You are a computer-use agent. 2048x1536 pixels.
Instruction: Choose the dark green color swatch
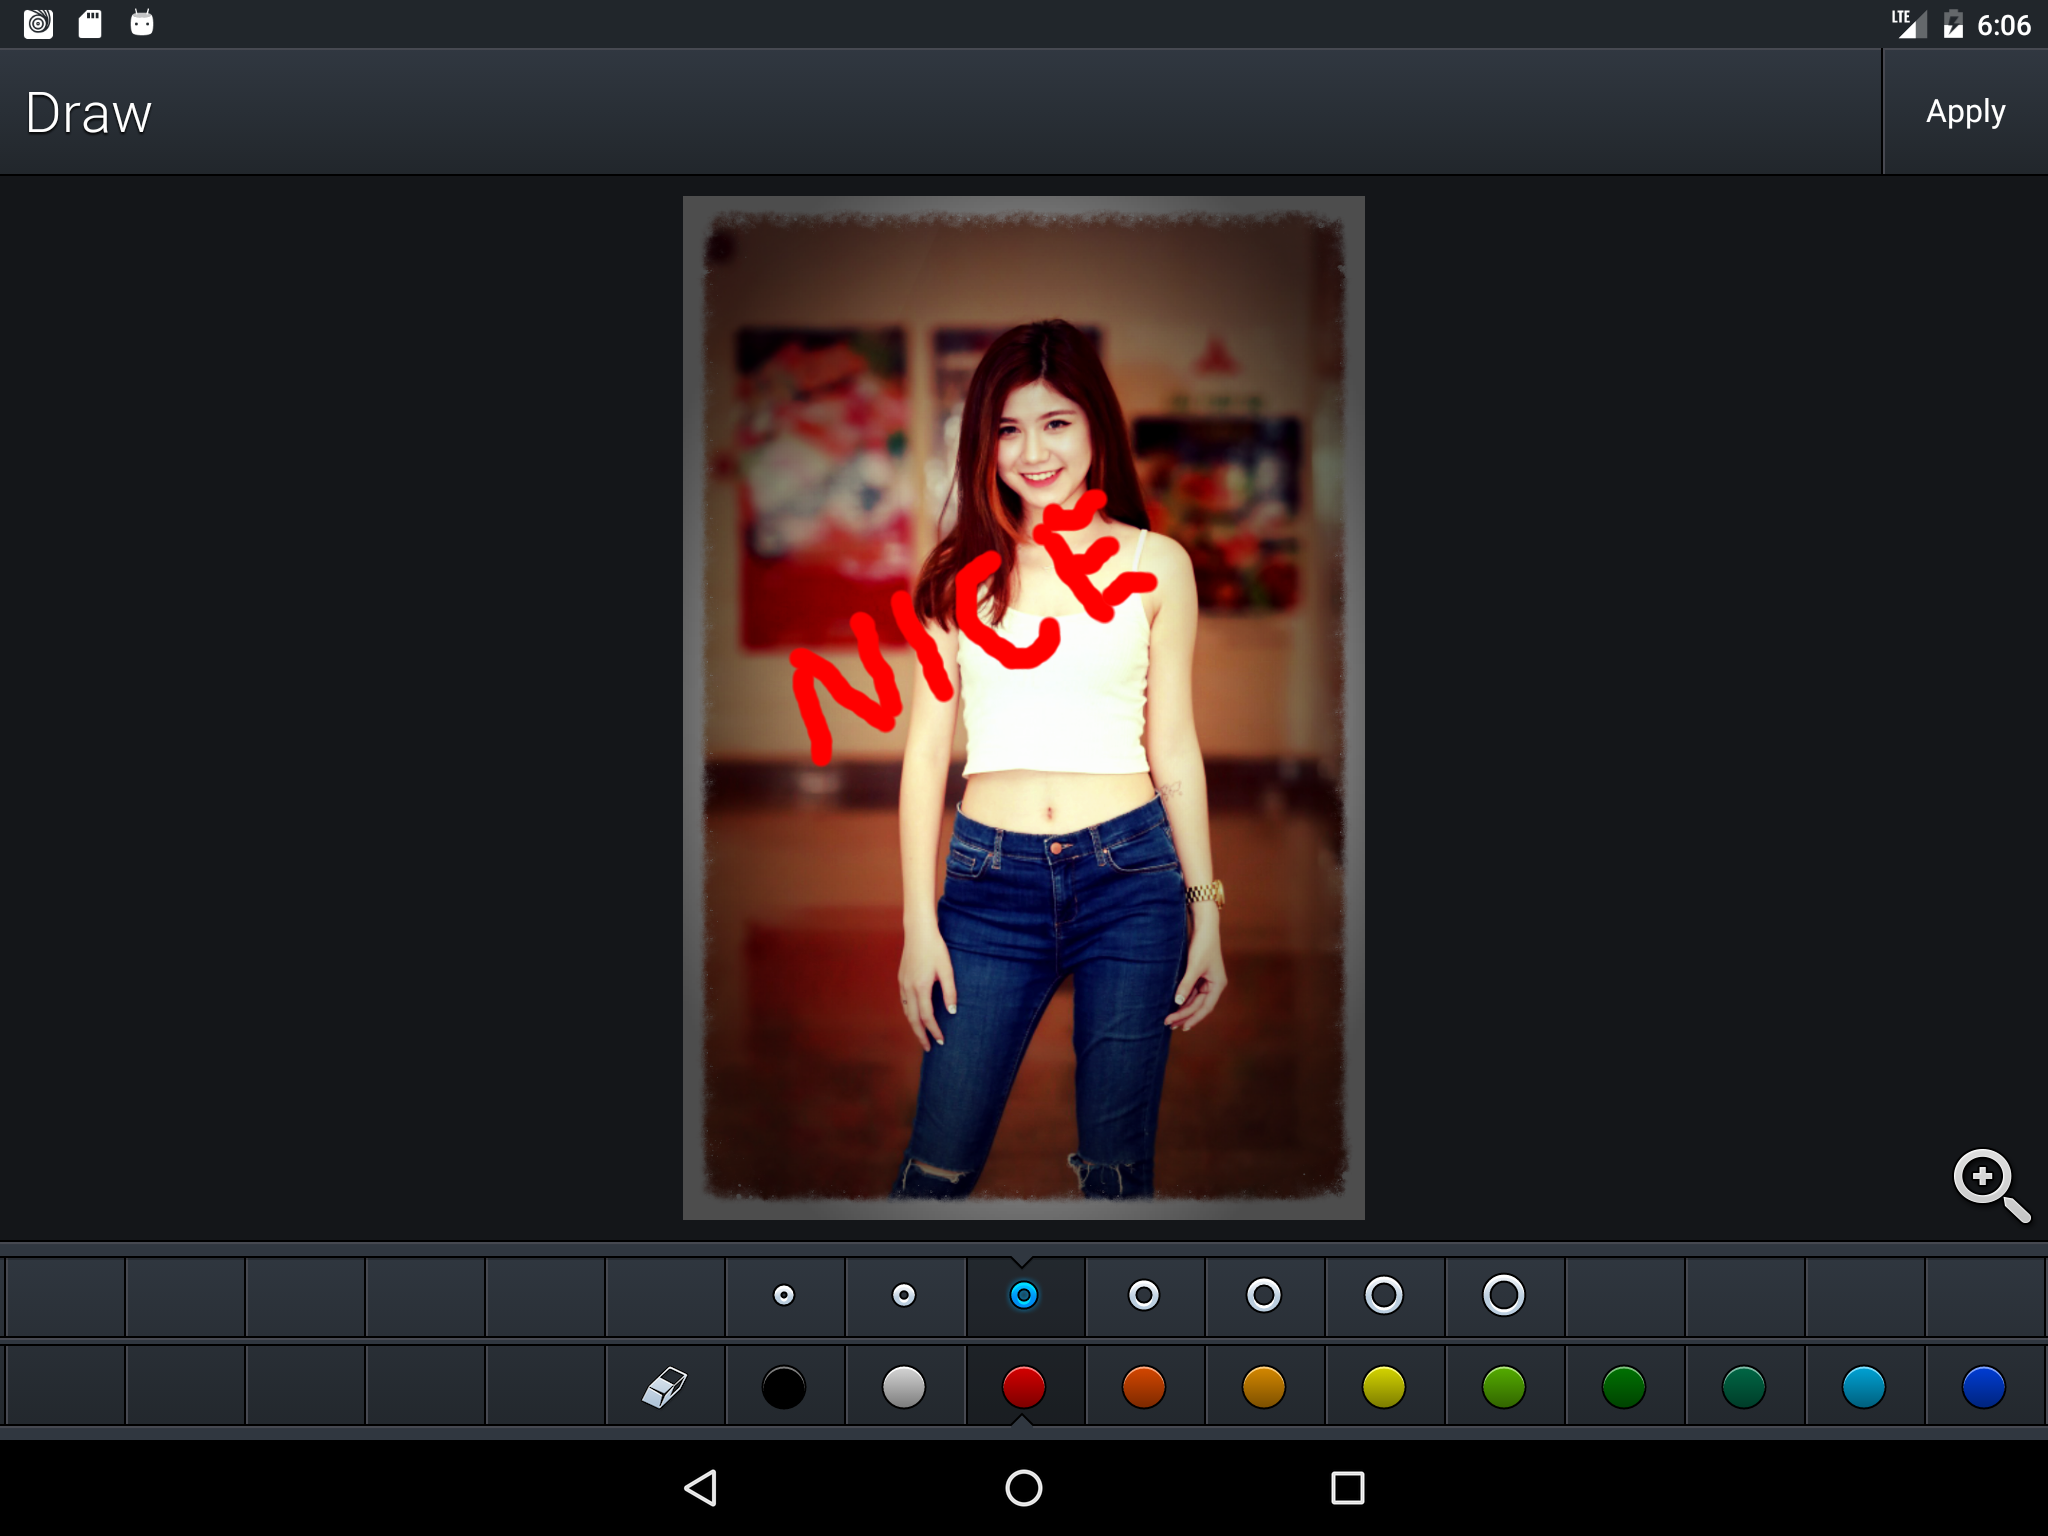click(1624, 1387)
